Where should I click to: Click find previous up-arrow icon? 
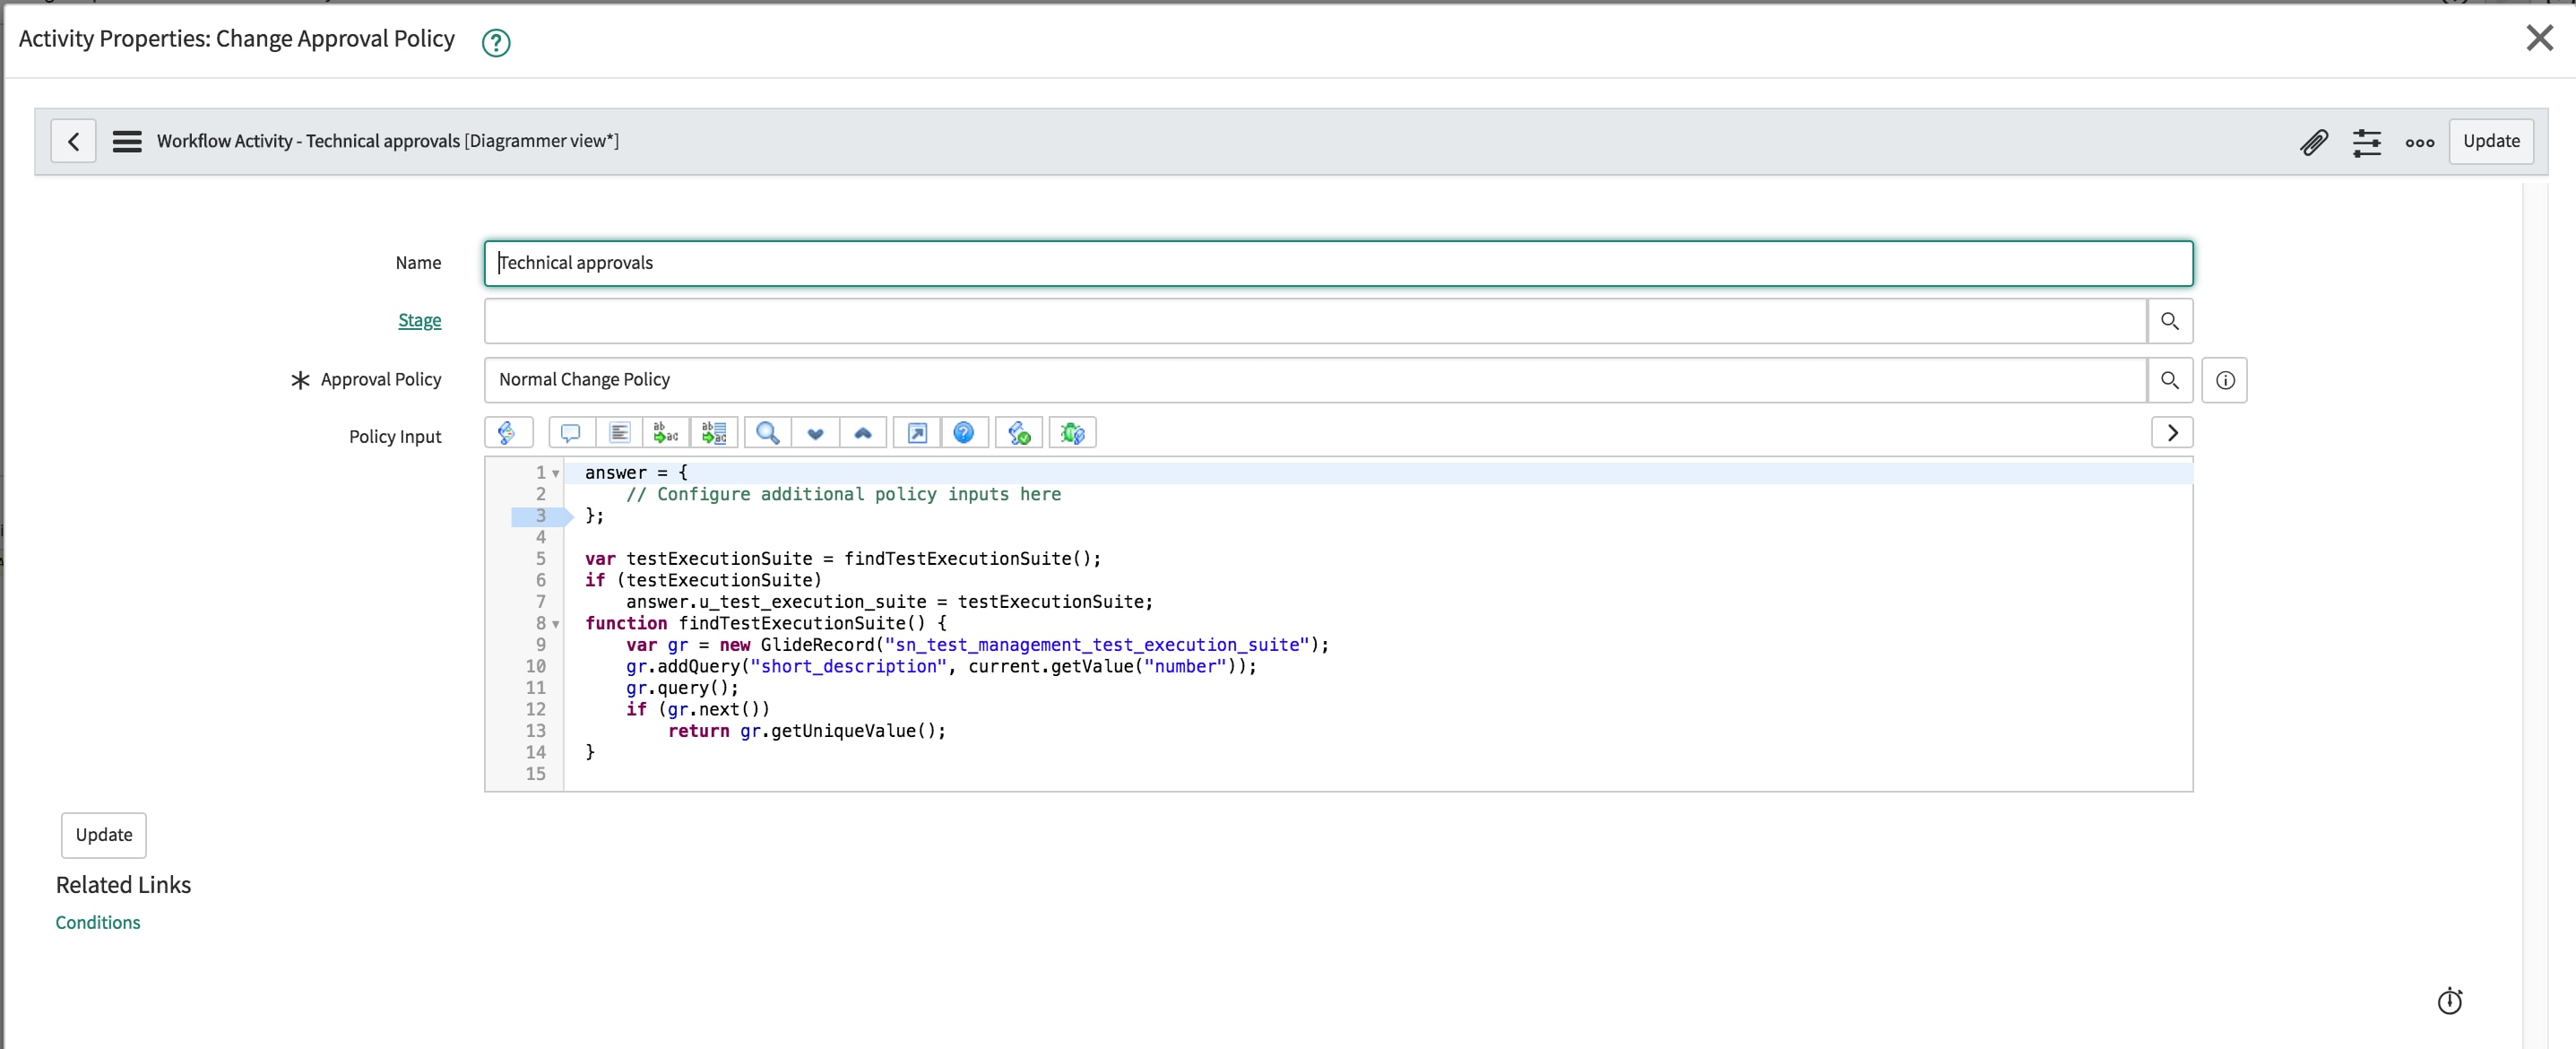[863, 433]
